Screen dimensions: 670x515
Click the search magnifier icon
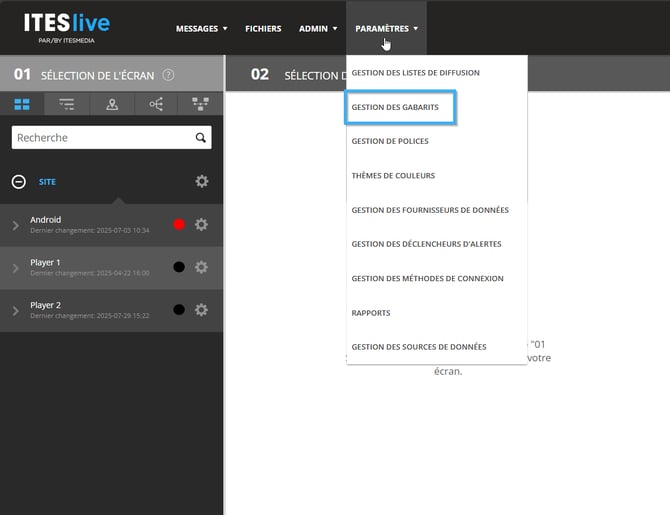[201, 138]
